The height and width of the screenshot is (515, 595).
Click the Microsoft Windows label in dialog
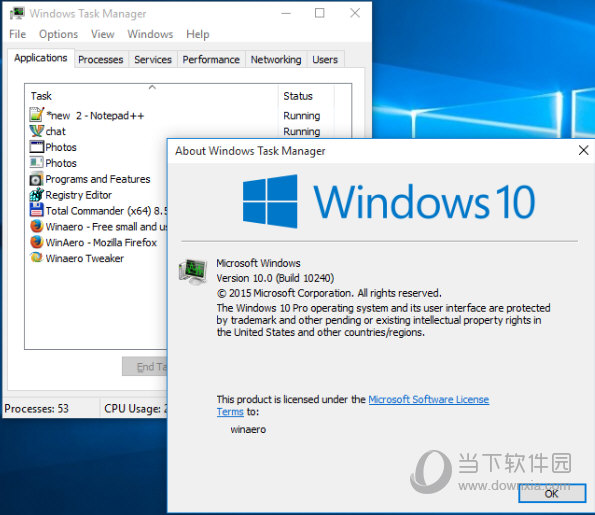click(x=258, y=263)
